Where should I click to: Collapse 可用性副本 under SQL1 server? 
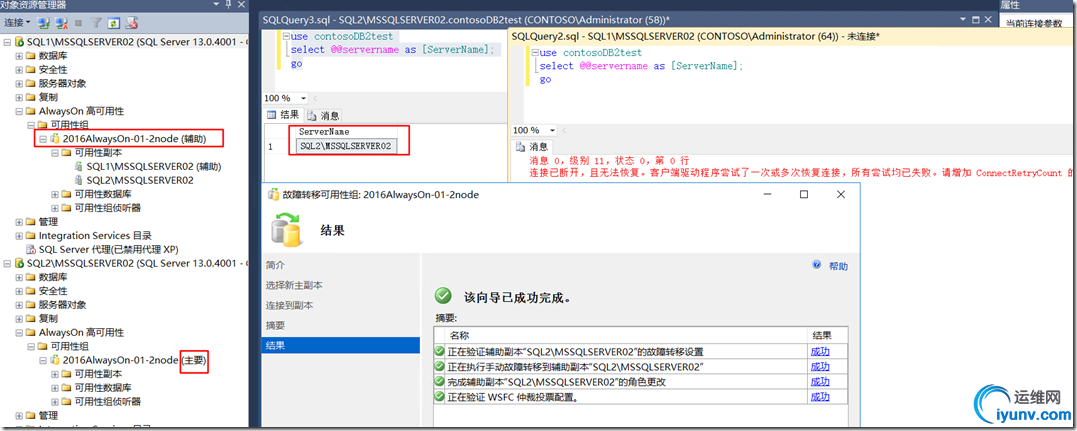pyautogui.click(x=55, y=153)
